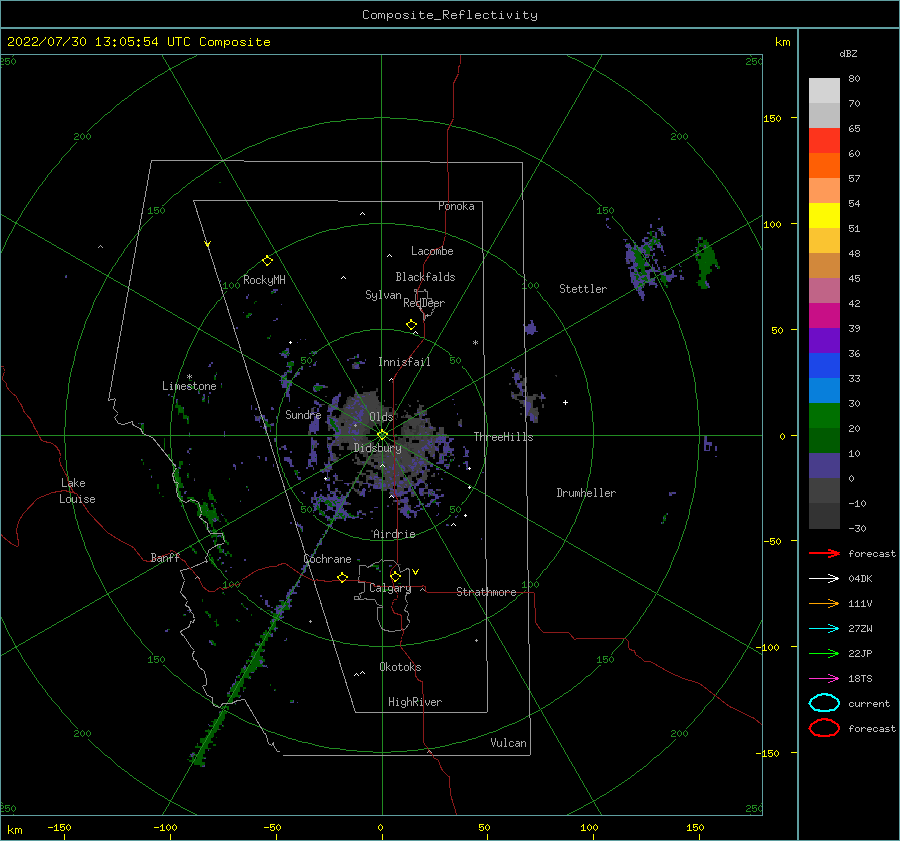Click the ThreeHills town label
The image size is (900, 841).
503,437
